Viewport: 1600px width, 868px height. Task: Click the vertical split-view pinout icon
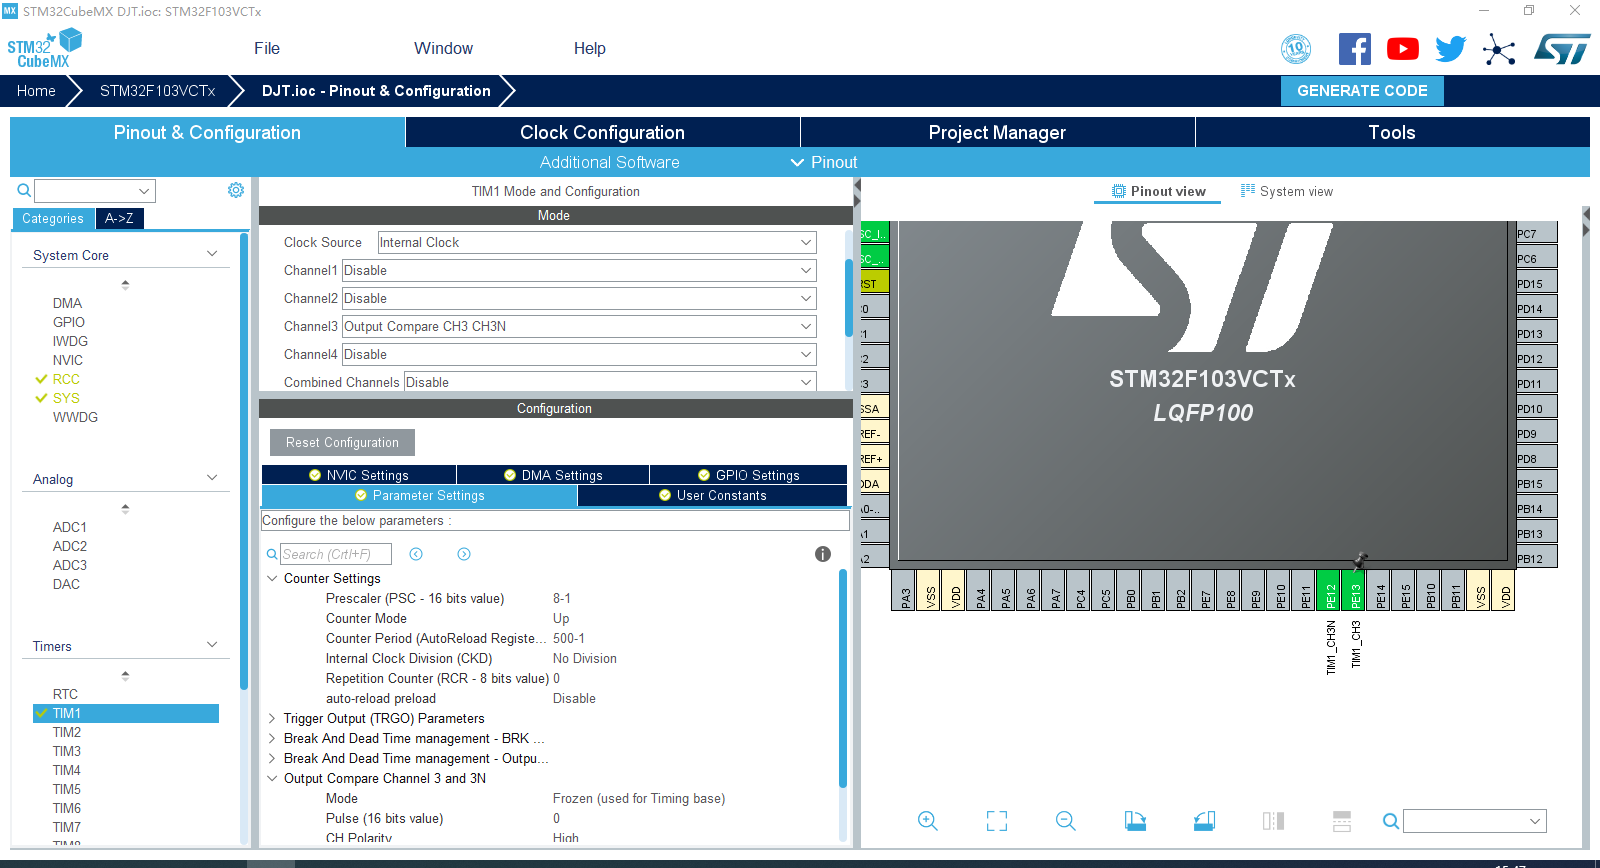click(x=1273, y=821)
